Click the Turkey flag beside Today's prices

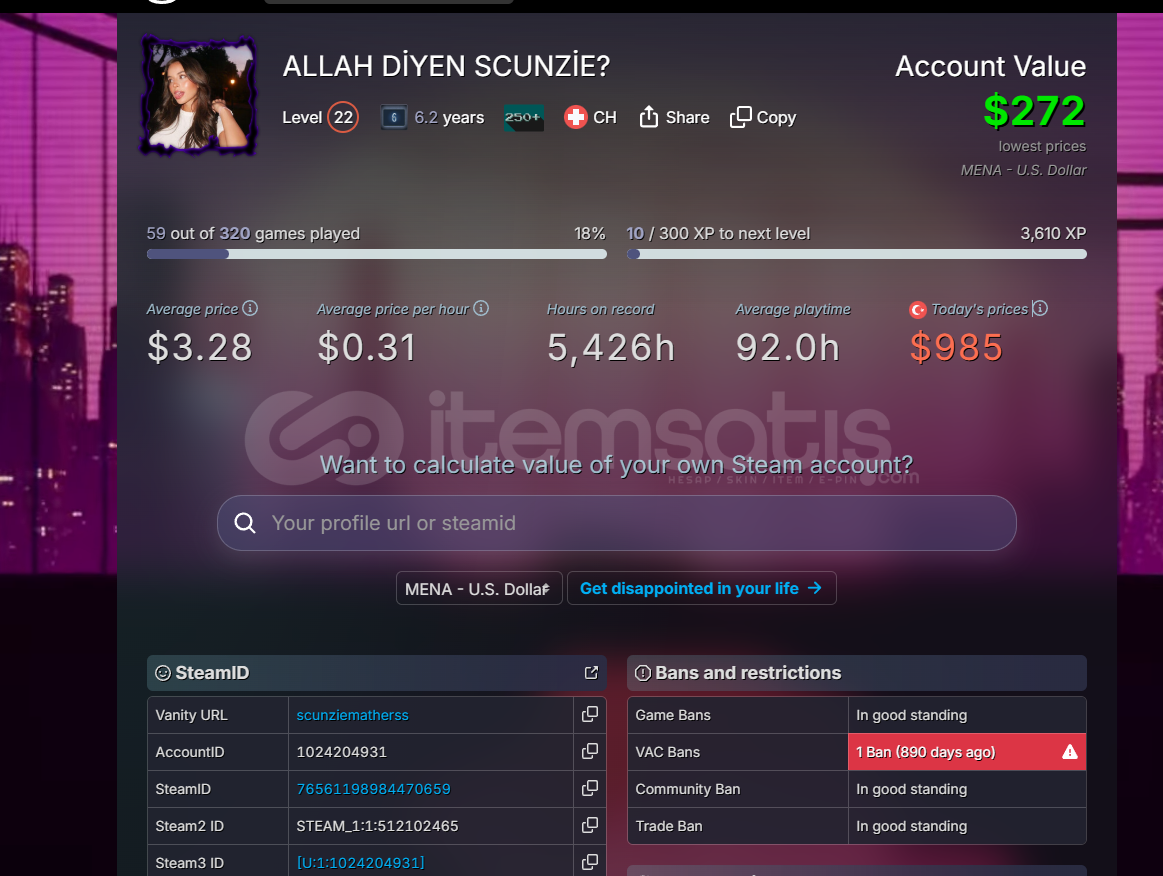coord(917,309)
